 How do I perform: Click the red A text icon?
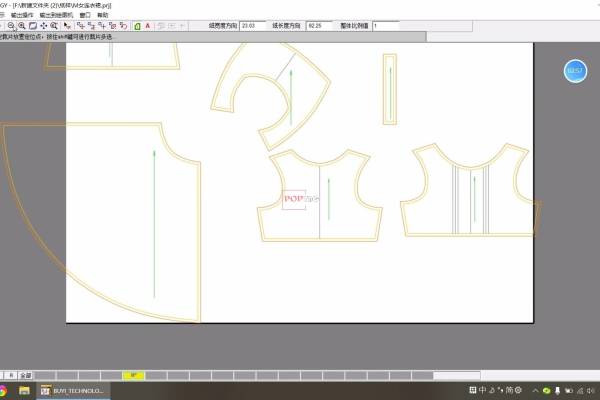[149, 25]
